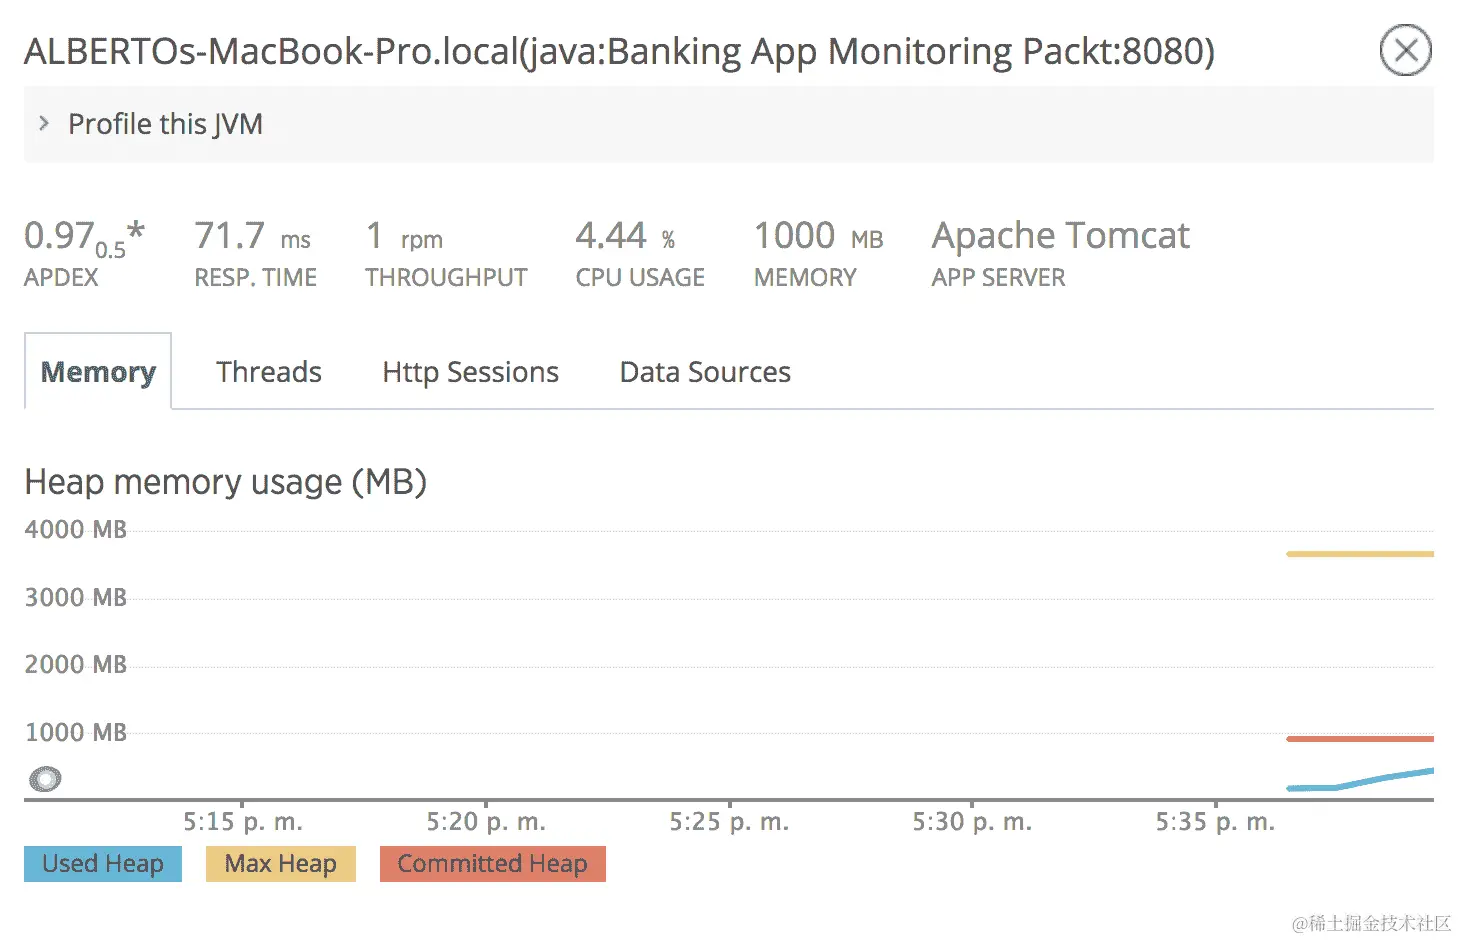Click the 1 rpm throughput metric
The image size is (1458, 940).
pyautogui.click(x=404, y=237)
